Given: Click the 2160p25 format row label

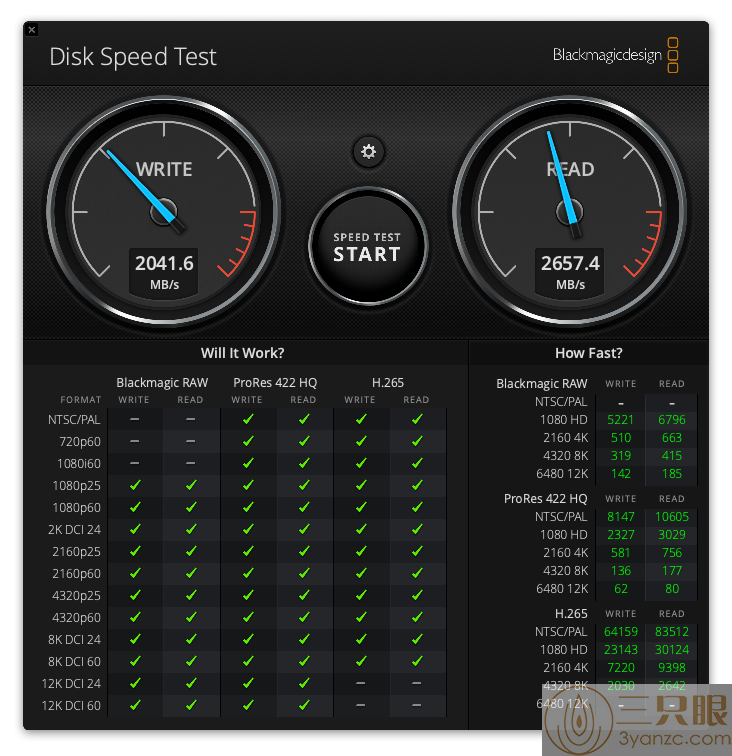Looking at the screenshot, I should tap(77, 552).
